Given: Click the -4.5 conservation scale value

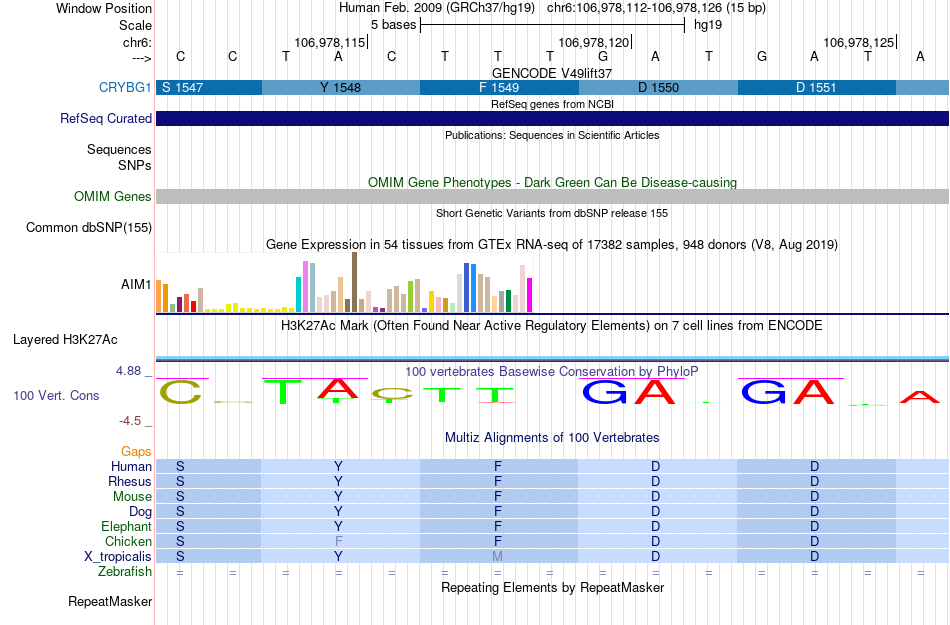Looking at the screenshot, I should [130, 420].
